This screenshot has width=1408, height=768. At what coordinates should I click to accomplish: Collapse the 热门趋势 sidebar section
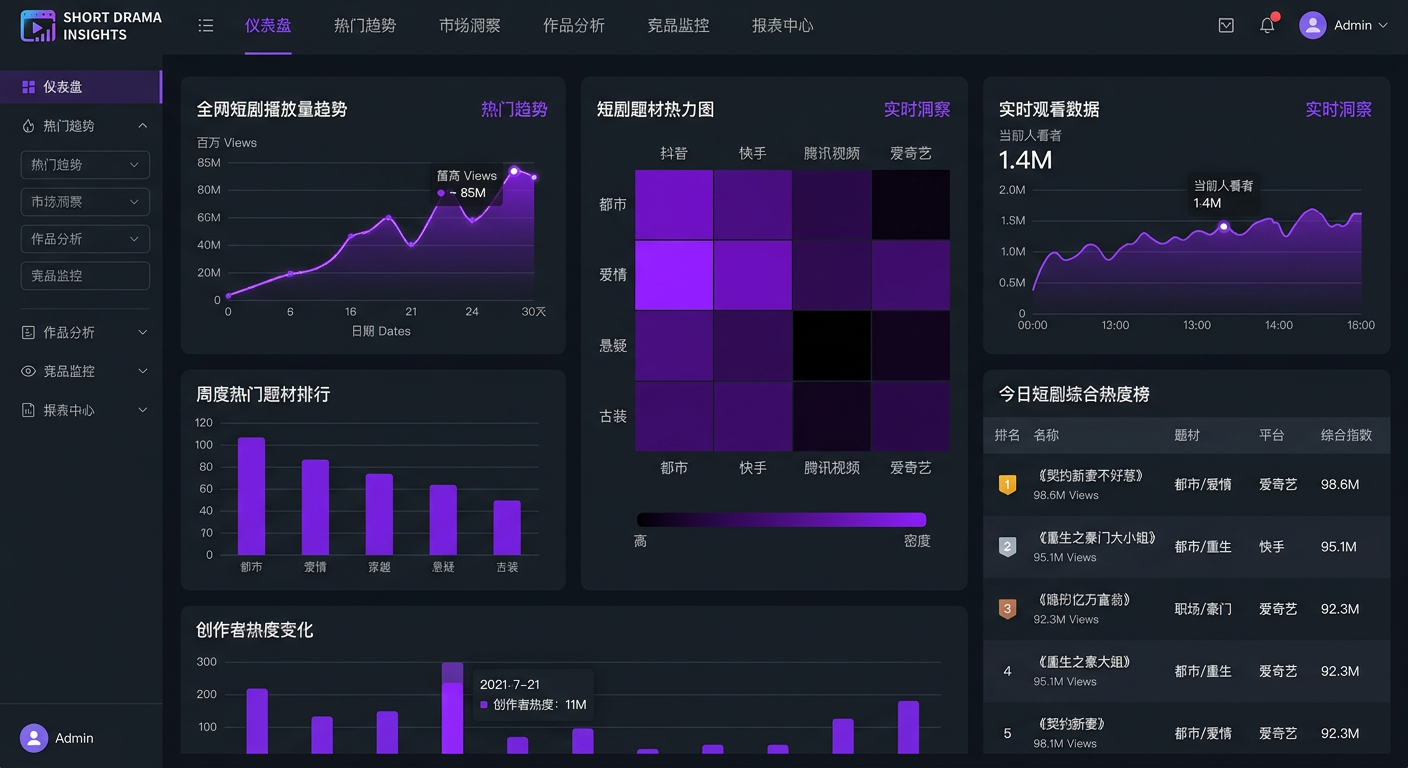[x=142, y=126]
